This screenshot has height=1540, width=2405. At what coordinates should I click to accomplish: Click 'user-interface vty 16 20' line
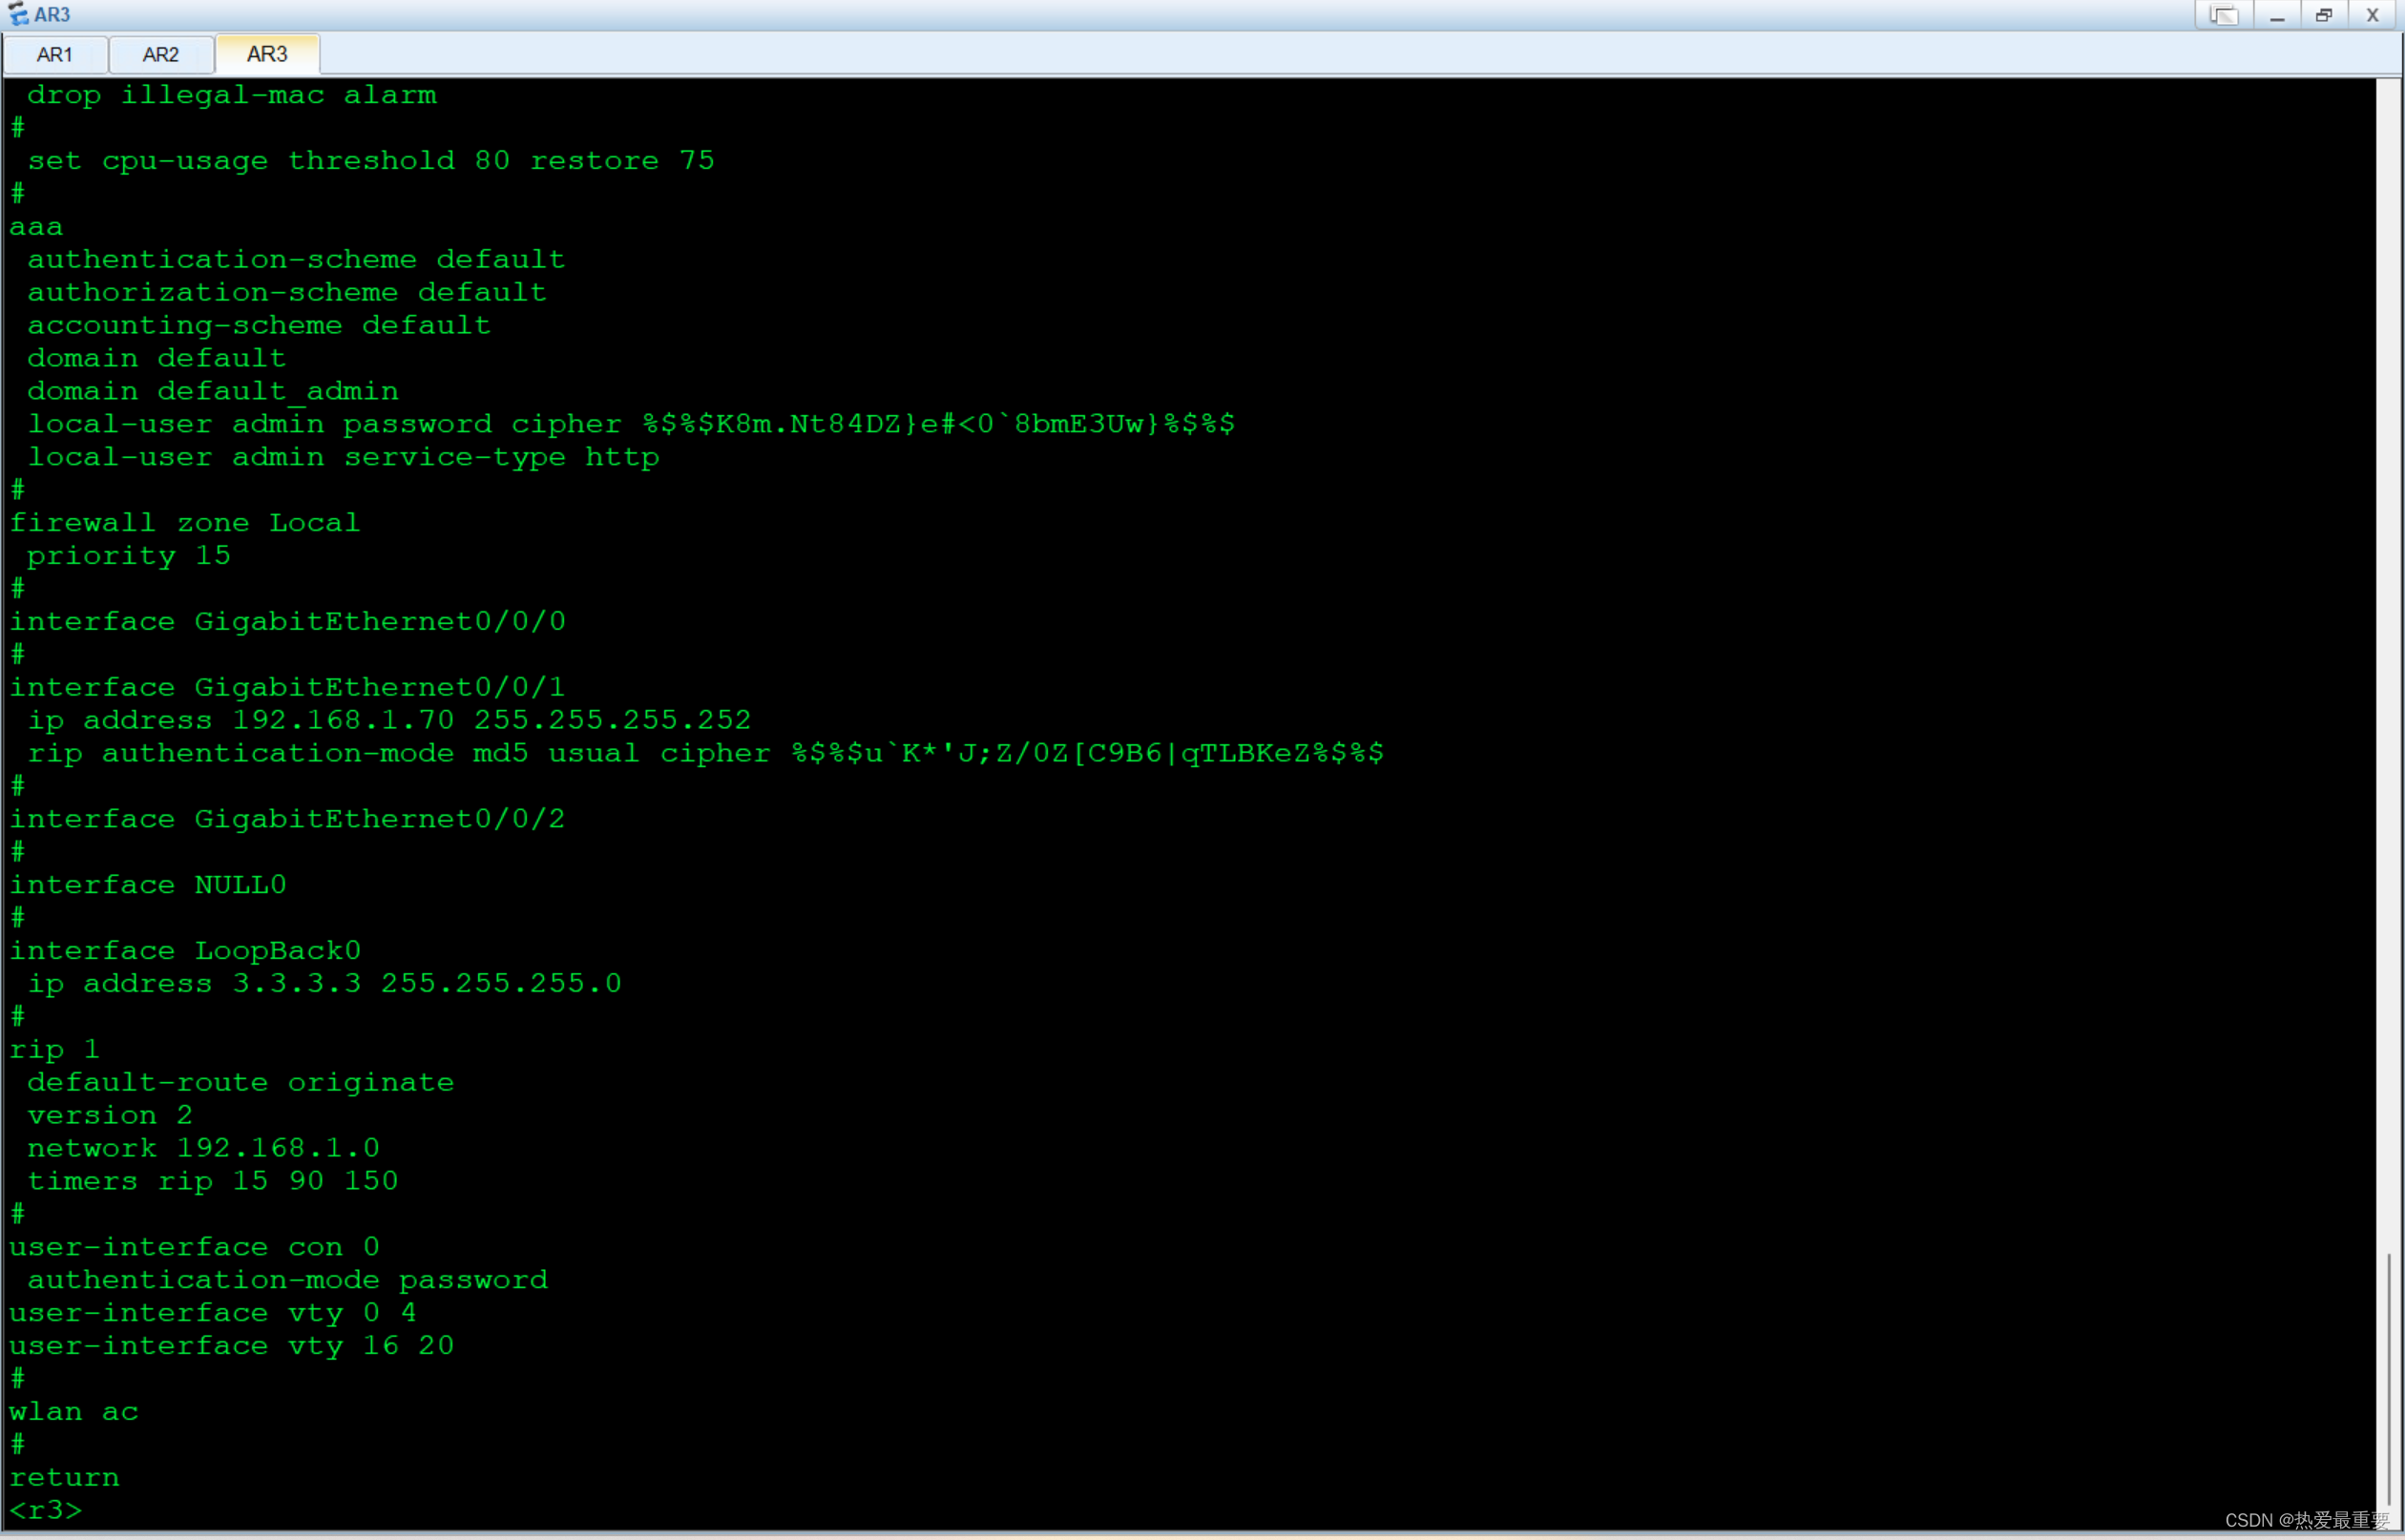pyautogui.click(x=232, y=1346)
